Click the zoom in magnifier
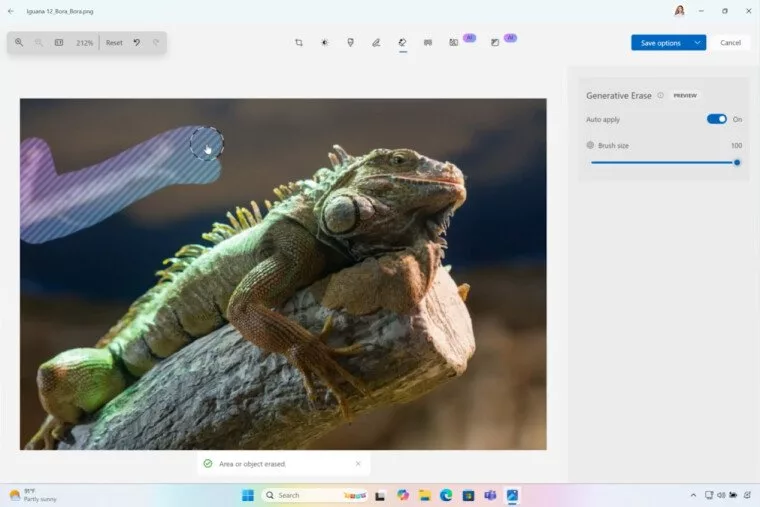This screenshot has height=507, width=760. [19, 43]
